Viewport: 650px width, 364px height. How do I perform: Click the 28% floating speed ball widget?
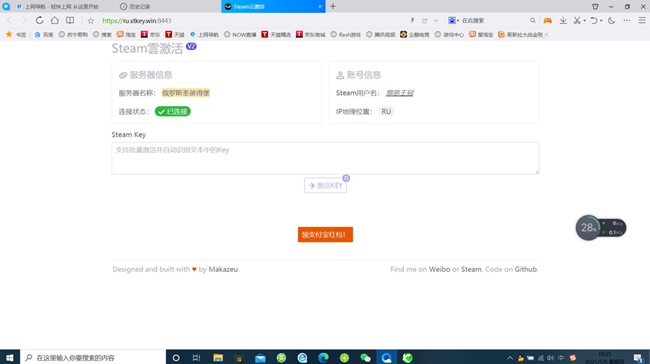click(588, 228)
